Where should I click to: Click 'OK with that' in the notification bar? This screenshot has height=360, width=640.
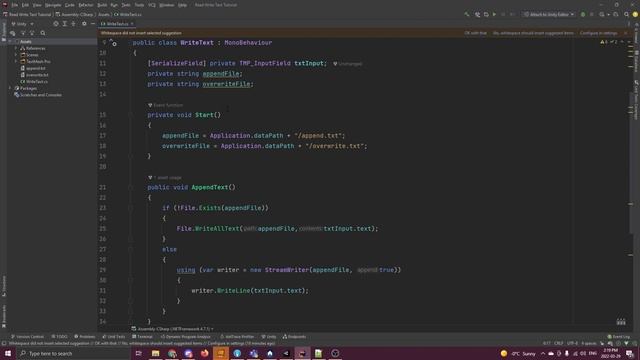pos(476,33)
